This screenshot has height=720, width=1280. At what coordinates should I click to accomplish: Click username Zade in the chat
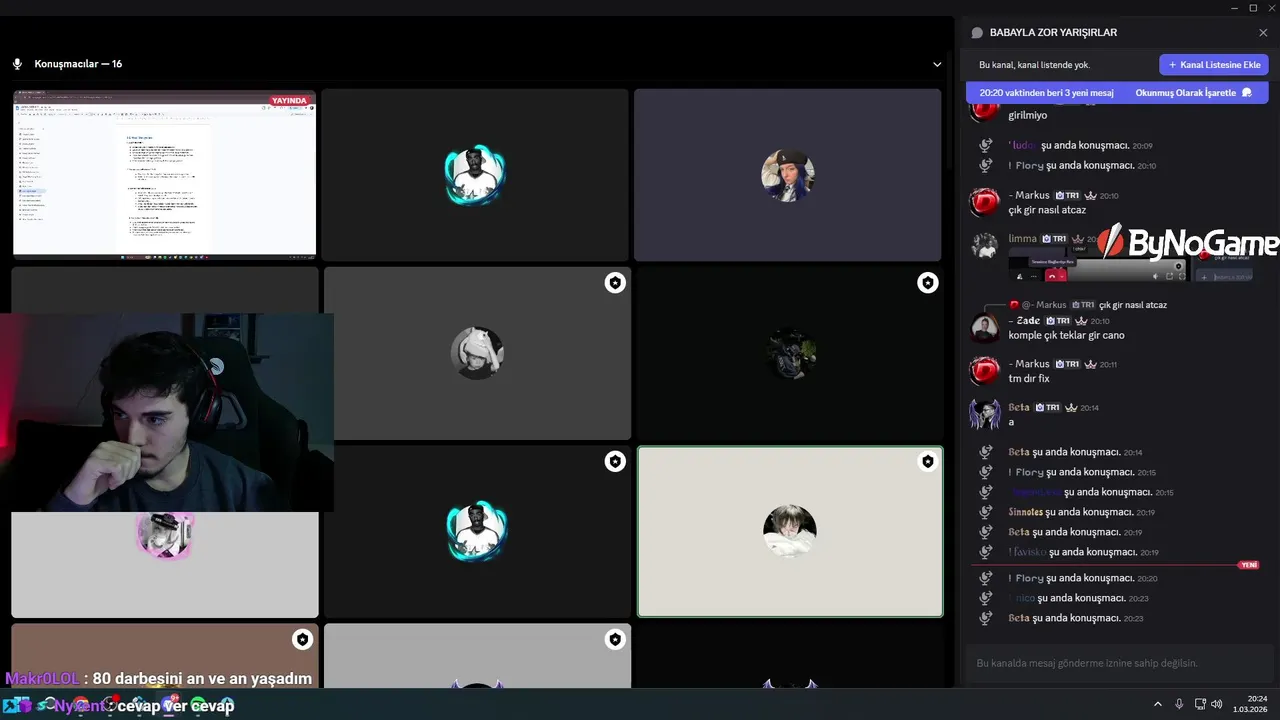click(x=1024, y=321)
